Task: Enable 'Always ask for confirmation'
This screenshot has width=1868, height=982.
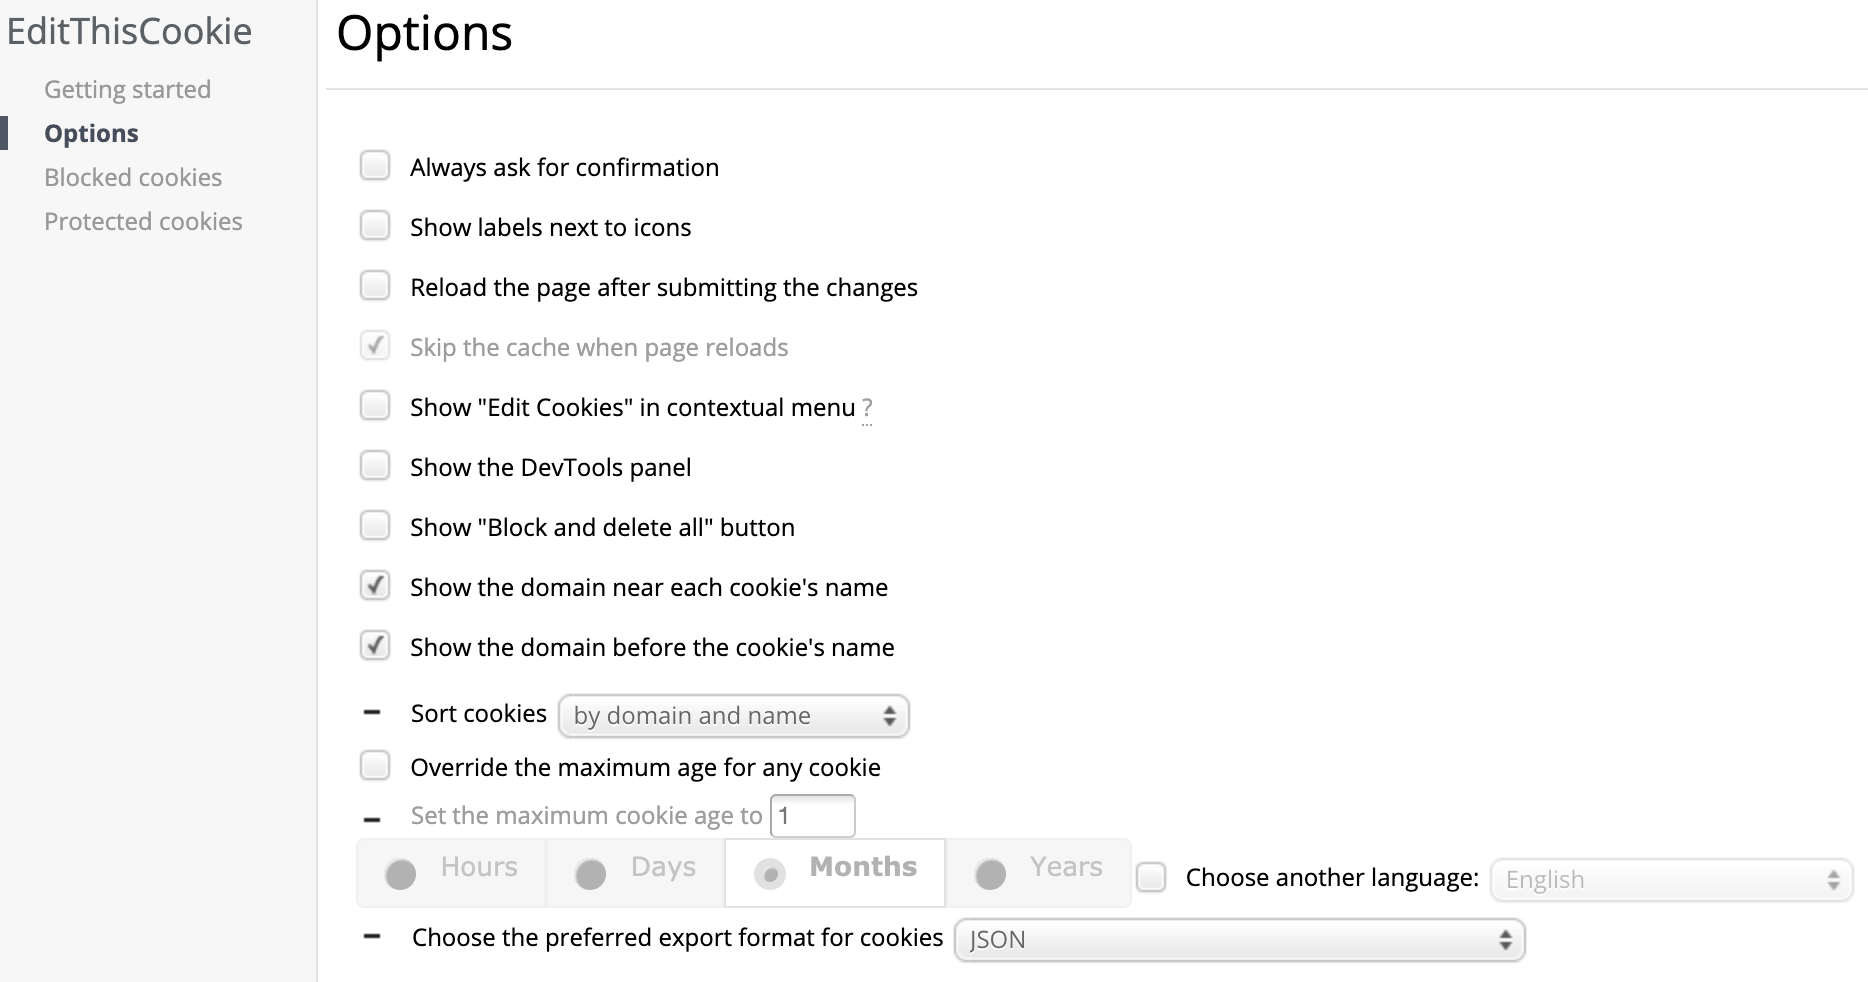Action: [375, 166]
